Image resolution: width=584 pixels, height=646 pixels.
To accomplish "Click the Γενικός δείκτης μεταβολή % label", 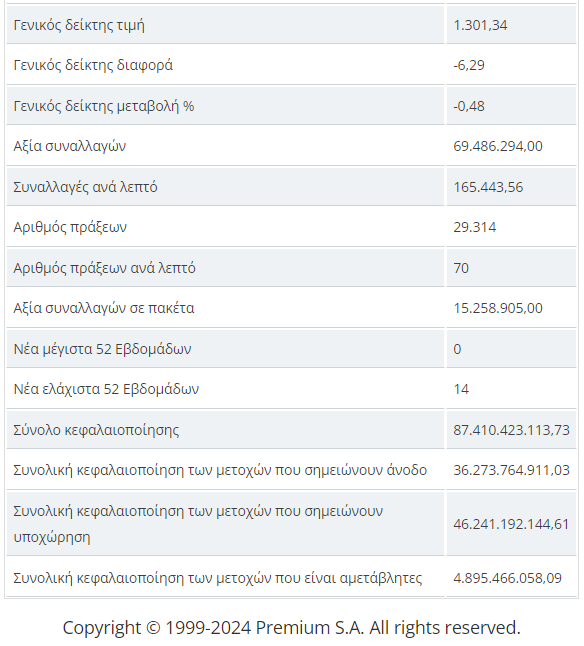I will [x=104, y=106].
